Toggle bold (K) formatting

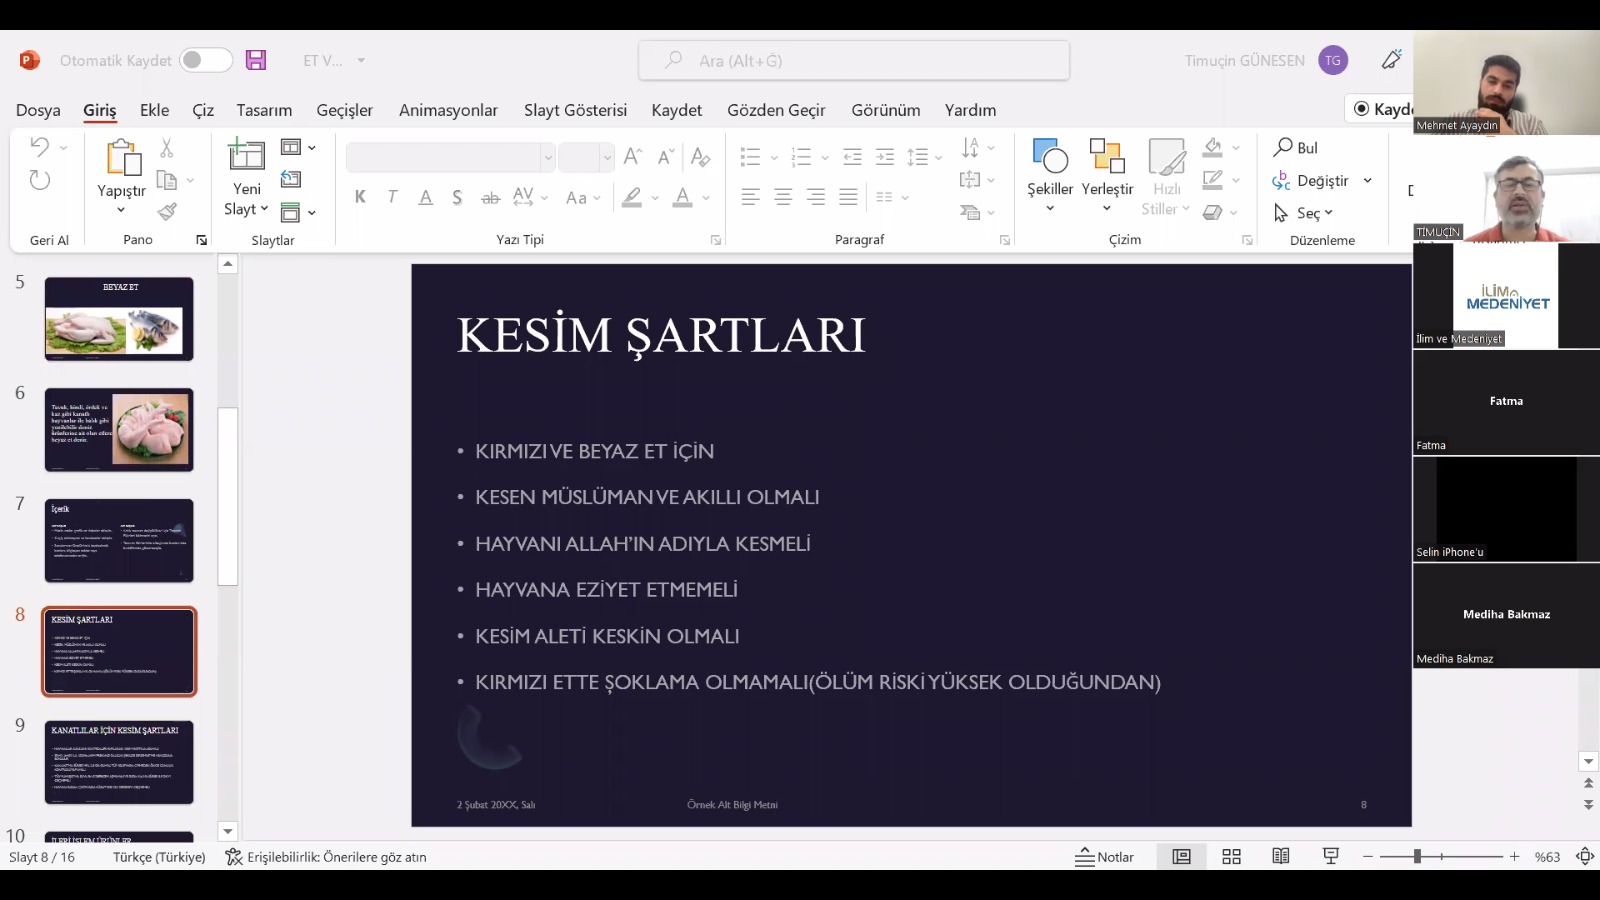[360, 197]
